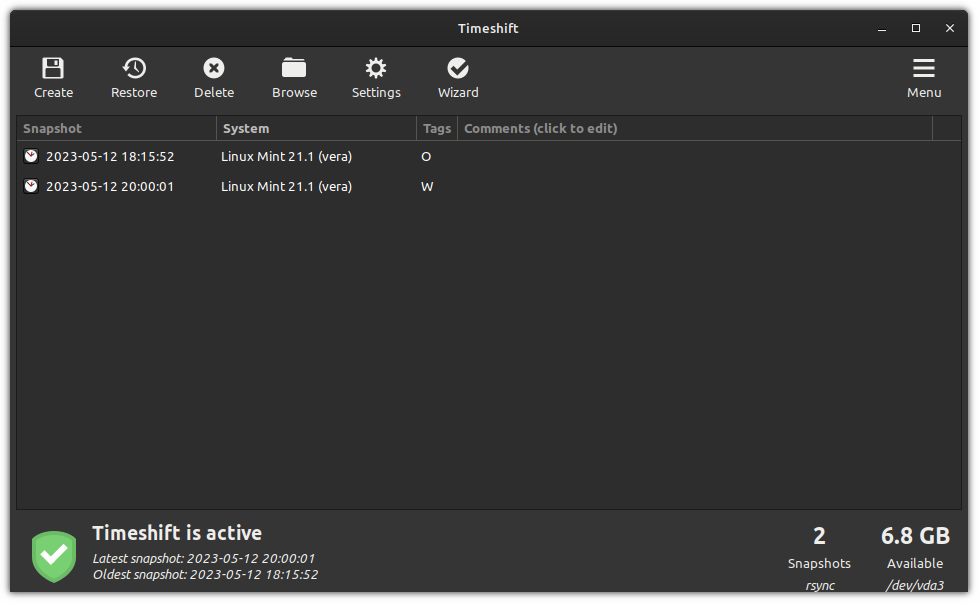Click the Create snapshot floppy icon
Screen dimensions: 980x604
coord(53,68)
